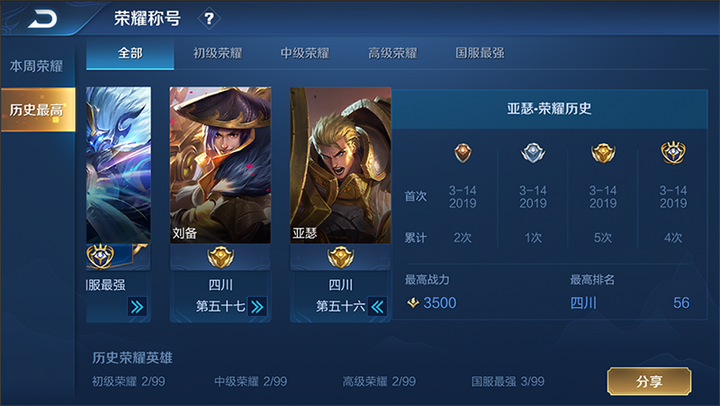Click the 最高战力 3500 power icon

413,303
